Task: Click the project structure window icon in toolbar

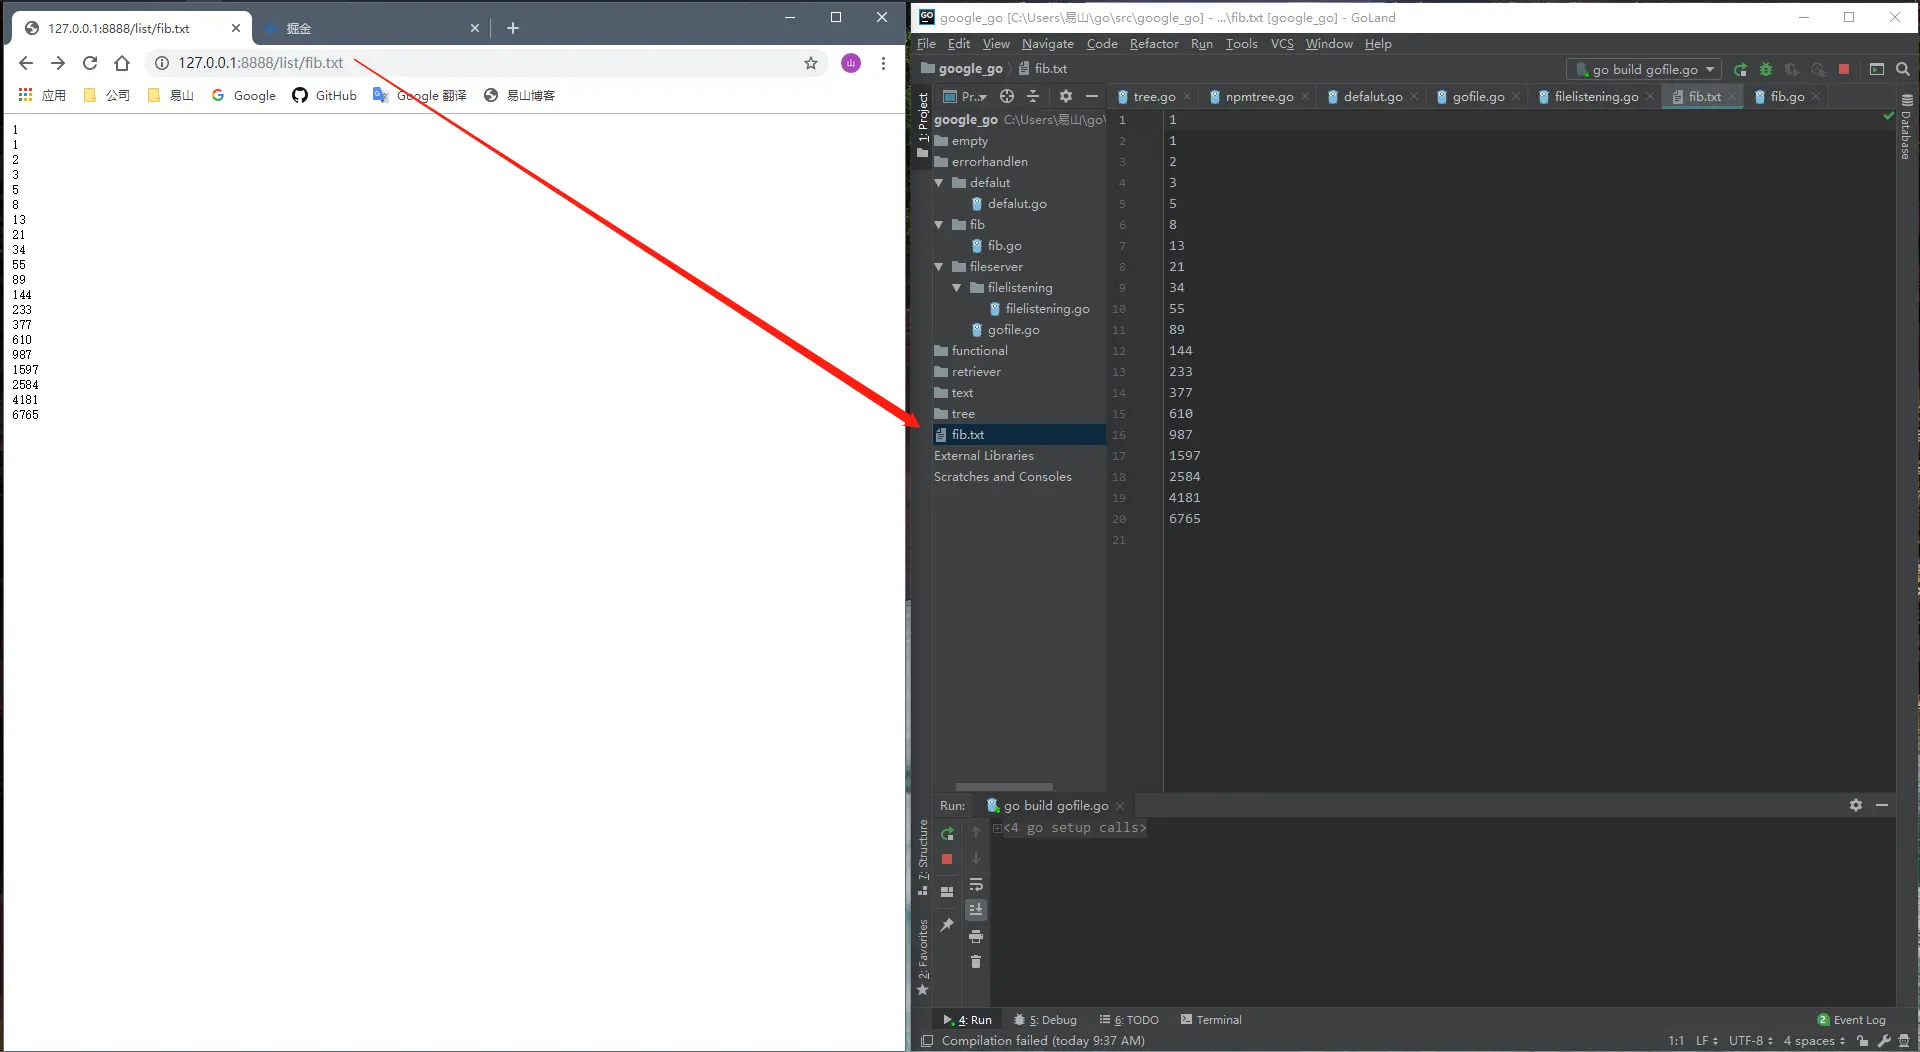Action: (1877, 69)
